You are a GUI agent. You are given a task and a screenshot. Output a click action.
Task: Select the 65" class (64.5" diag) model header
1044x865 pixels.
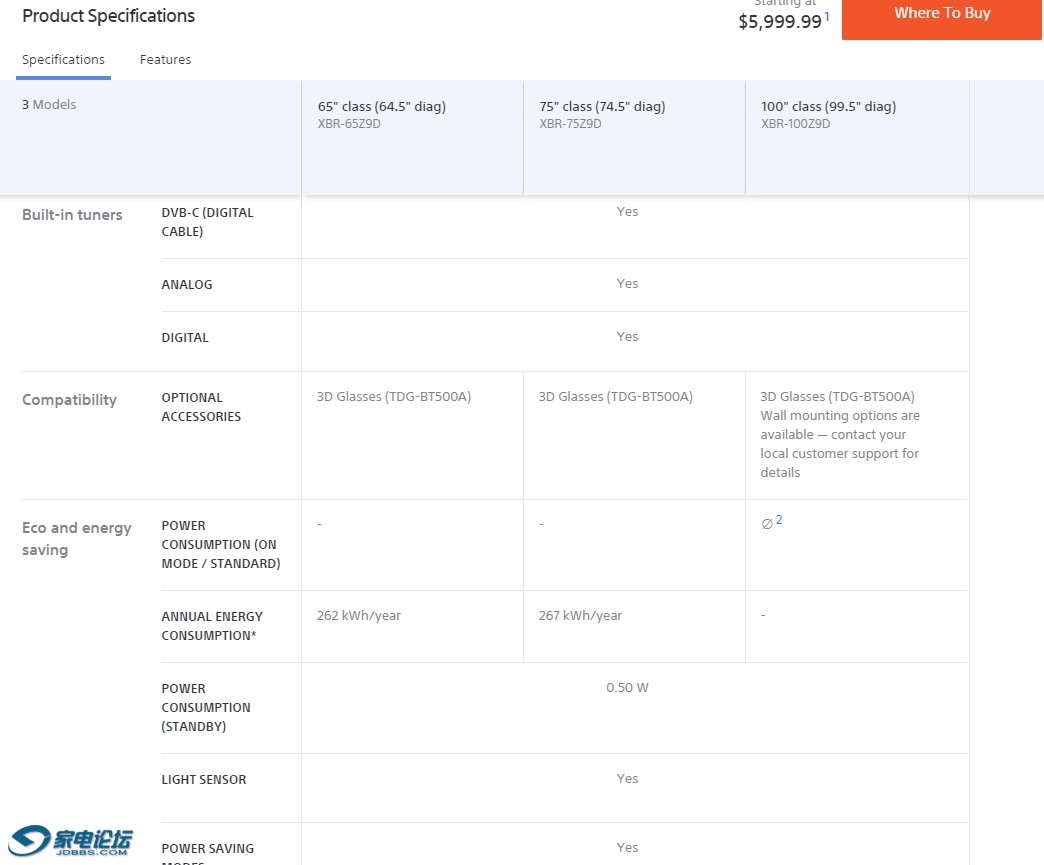click(x=382, y=107)
